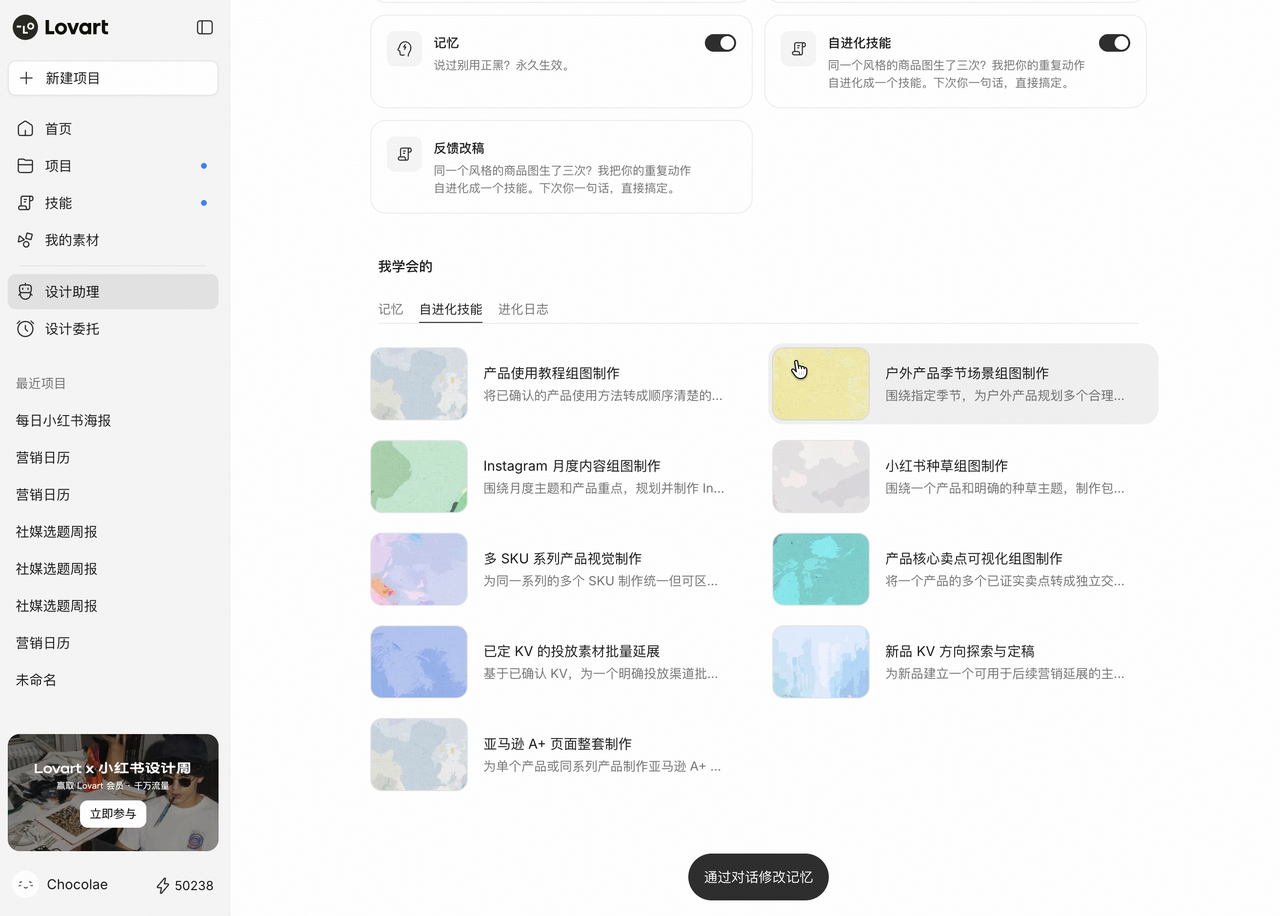Click the 通过对话修改记忆 button
The image size is (1280, 916).
tap(758, 877)
